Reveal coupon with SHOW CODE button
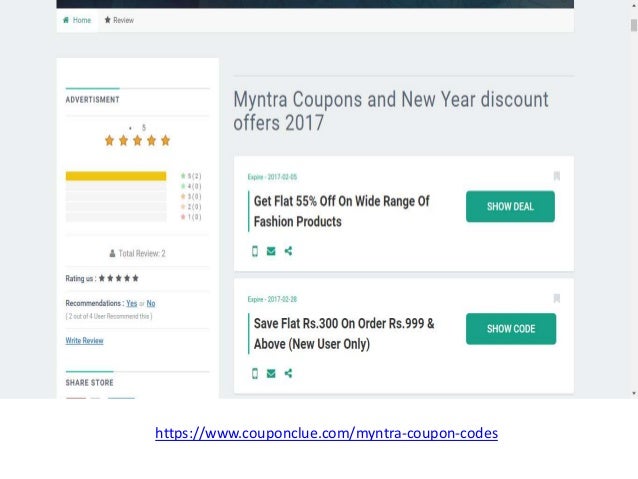638x479 pixels. pos(511,329)
